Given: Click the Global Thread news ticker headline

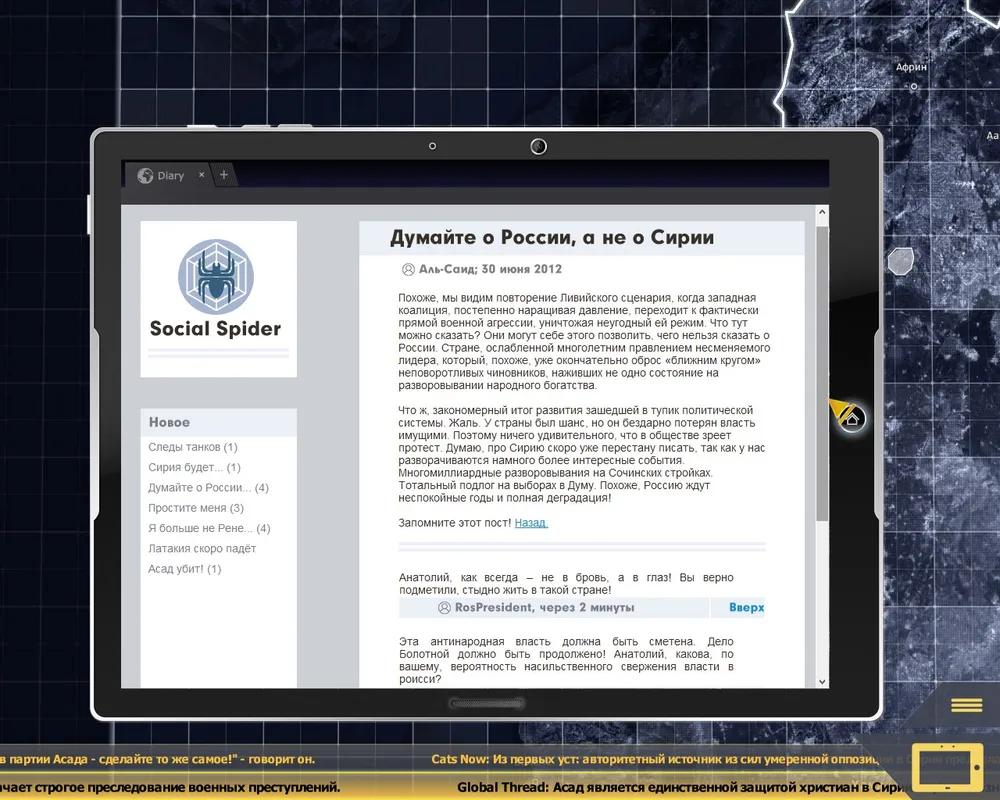Looking at the screenshot, I should [682, 787].
